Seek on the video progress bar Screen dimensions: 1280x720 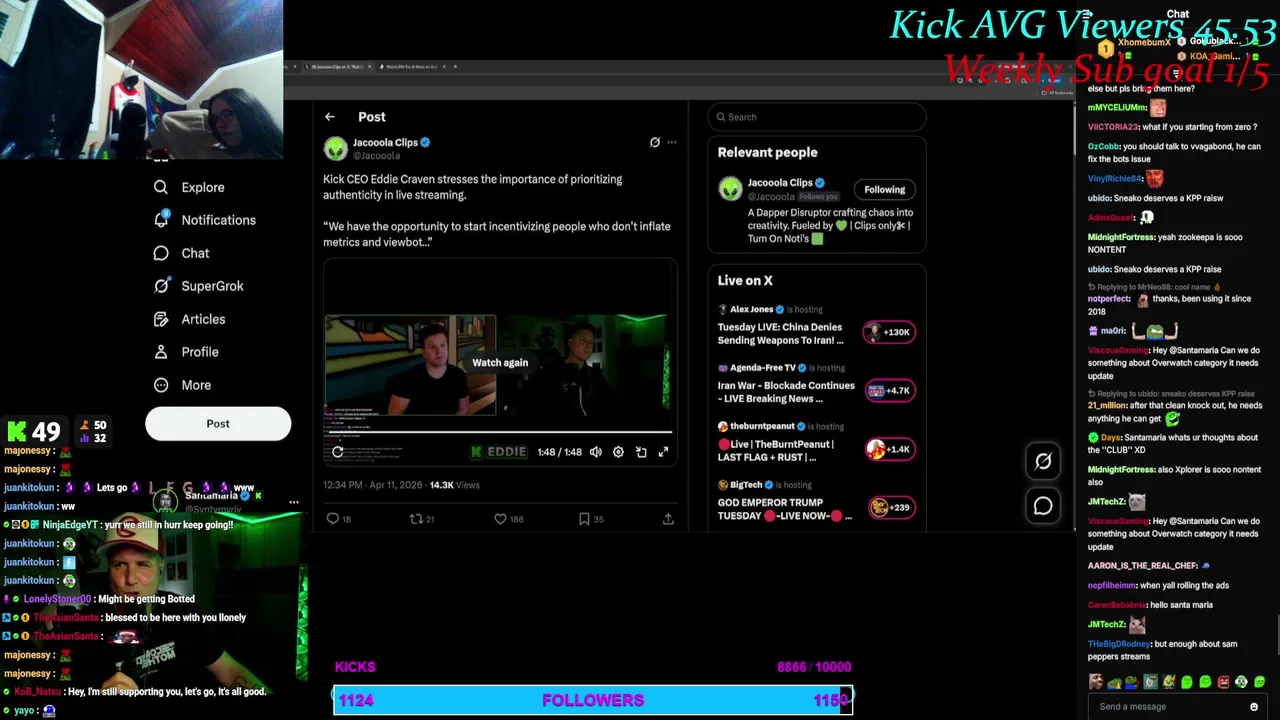500,433
